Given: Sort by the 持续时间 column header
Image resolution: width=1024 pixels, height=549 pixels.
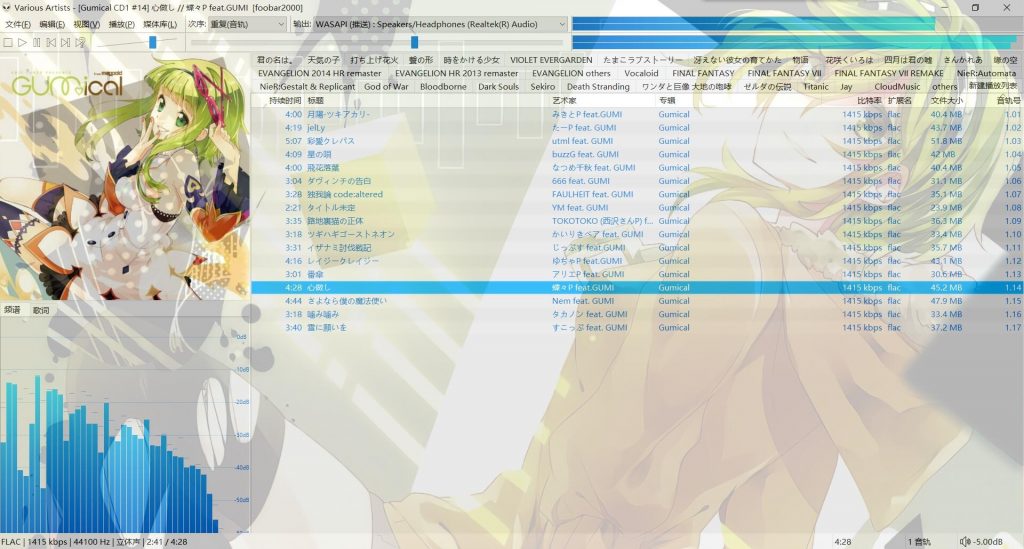Looking at the screenshot, I should coord(285,101).
